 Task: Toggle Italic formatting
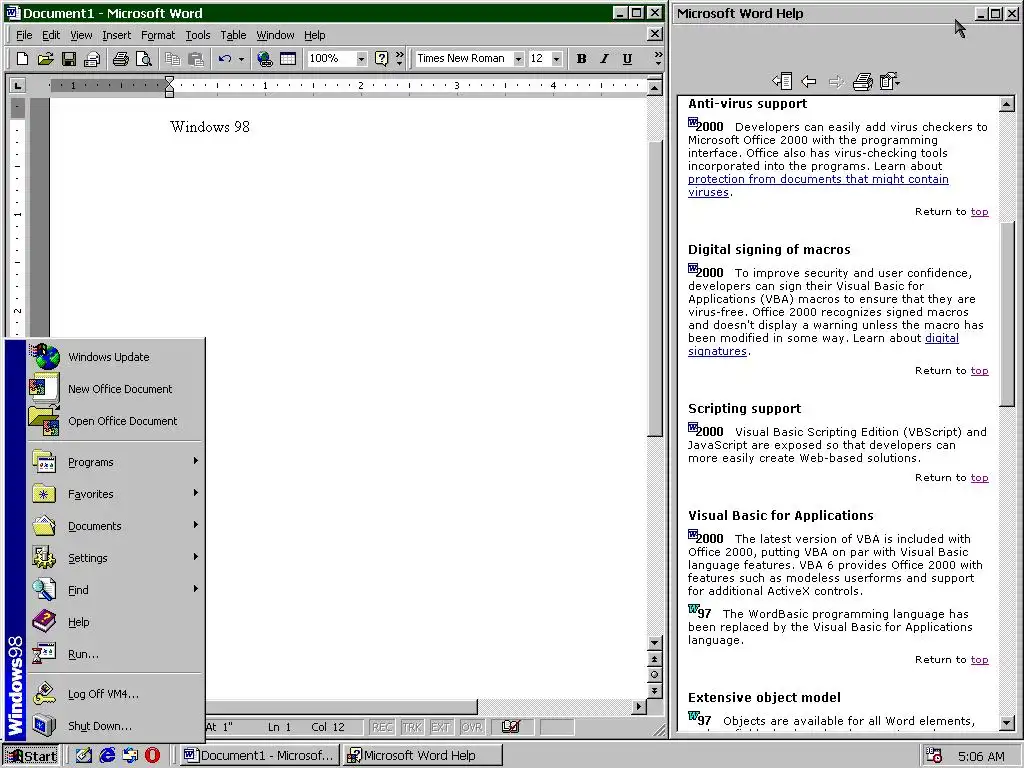coord(604,59)
